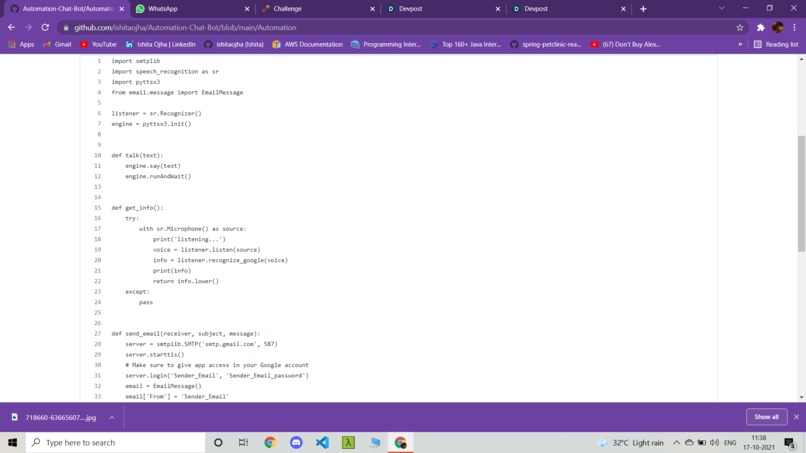
Task: Click 'def get_info():' code line
Action: point(137,208)
